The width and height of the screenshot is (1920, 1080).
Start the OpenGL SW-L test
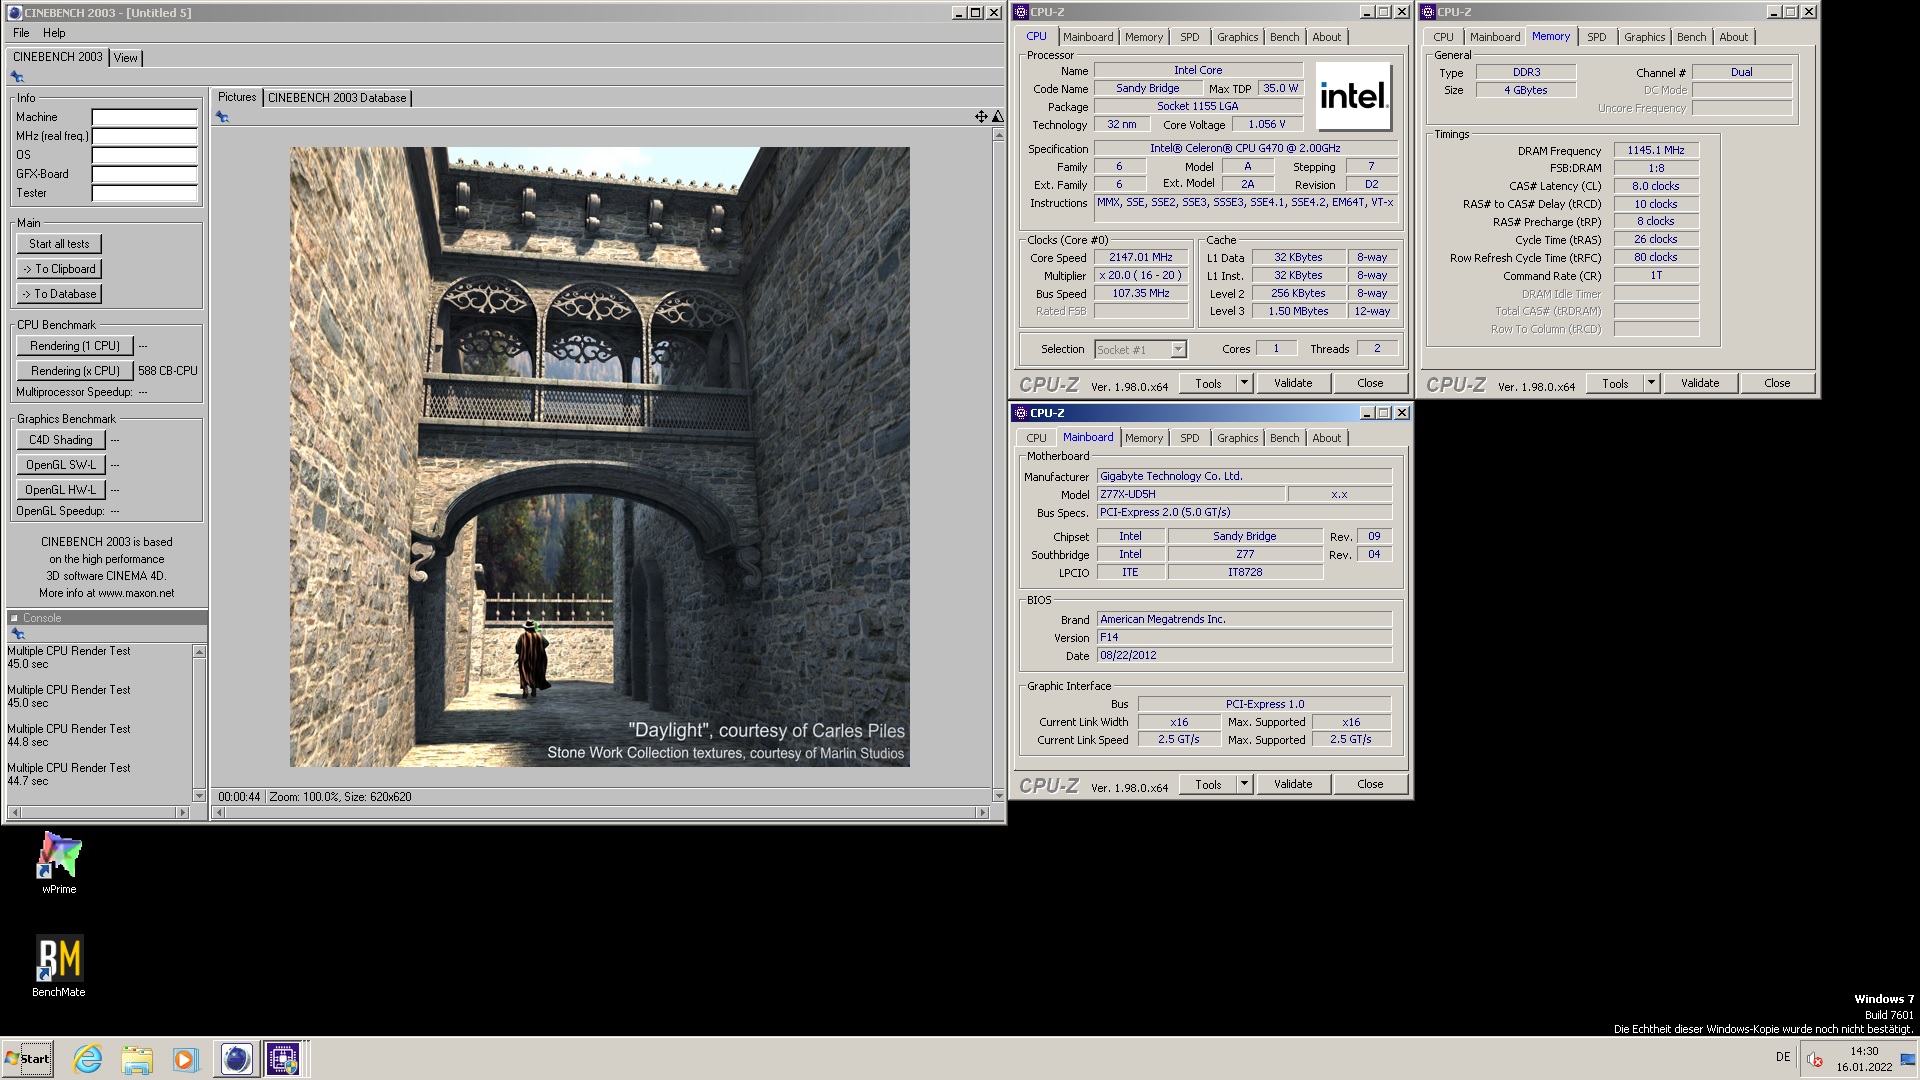coord(61,465)
